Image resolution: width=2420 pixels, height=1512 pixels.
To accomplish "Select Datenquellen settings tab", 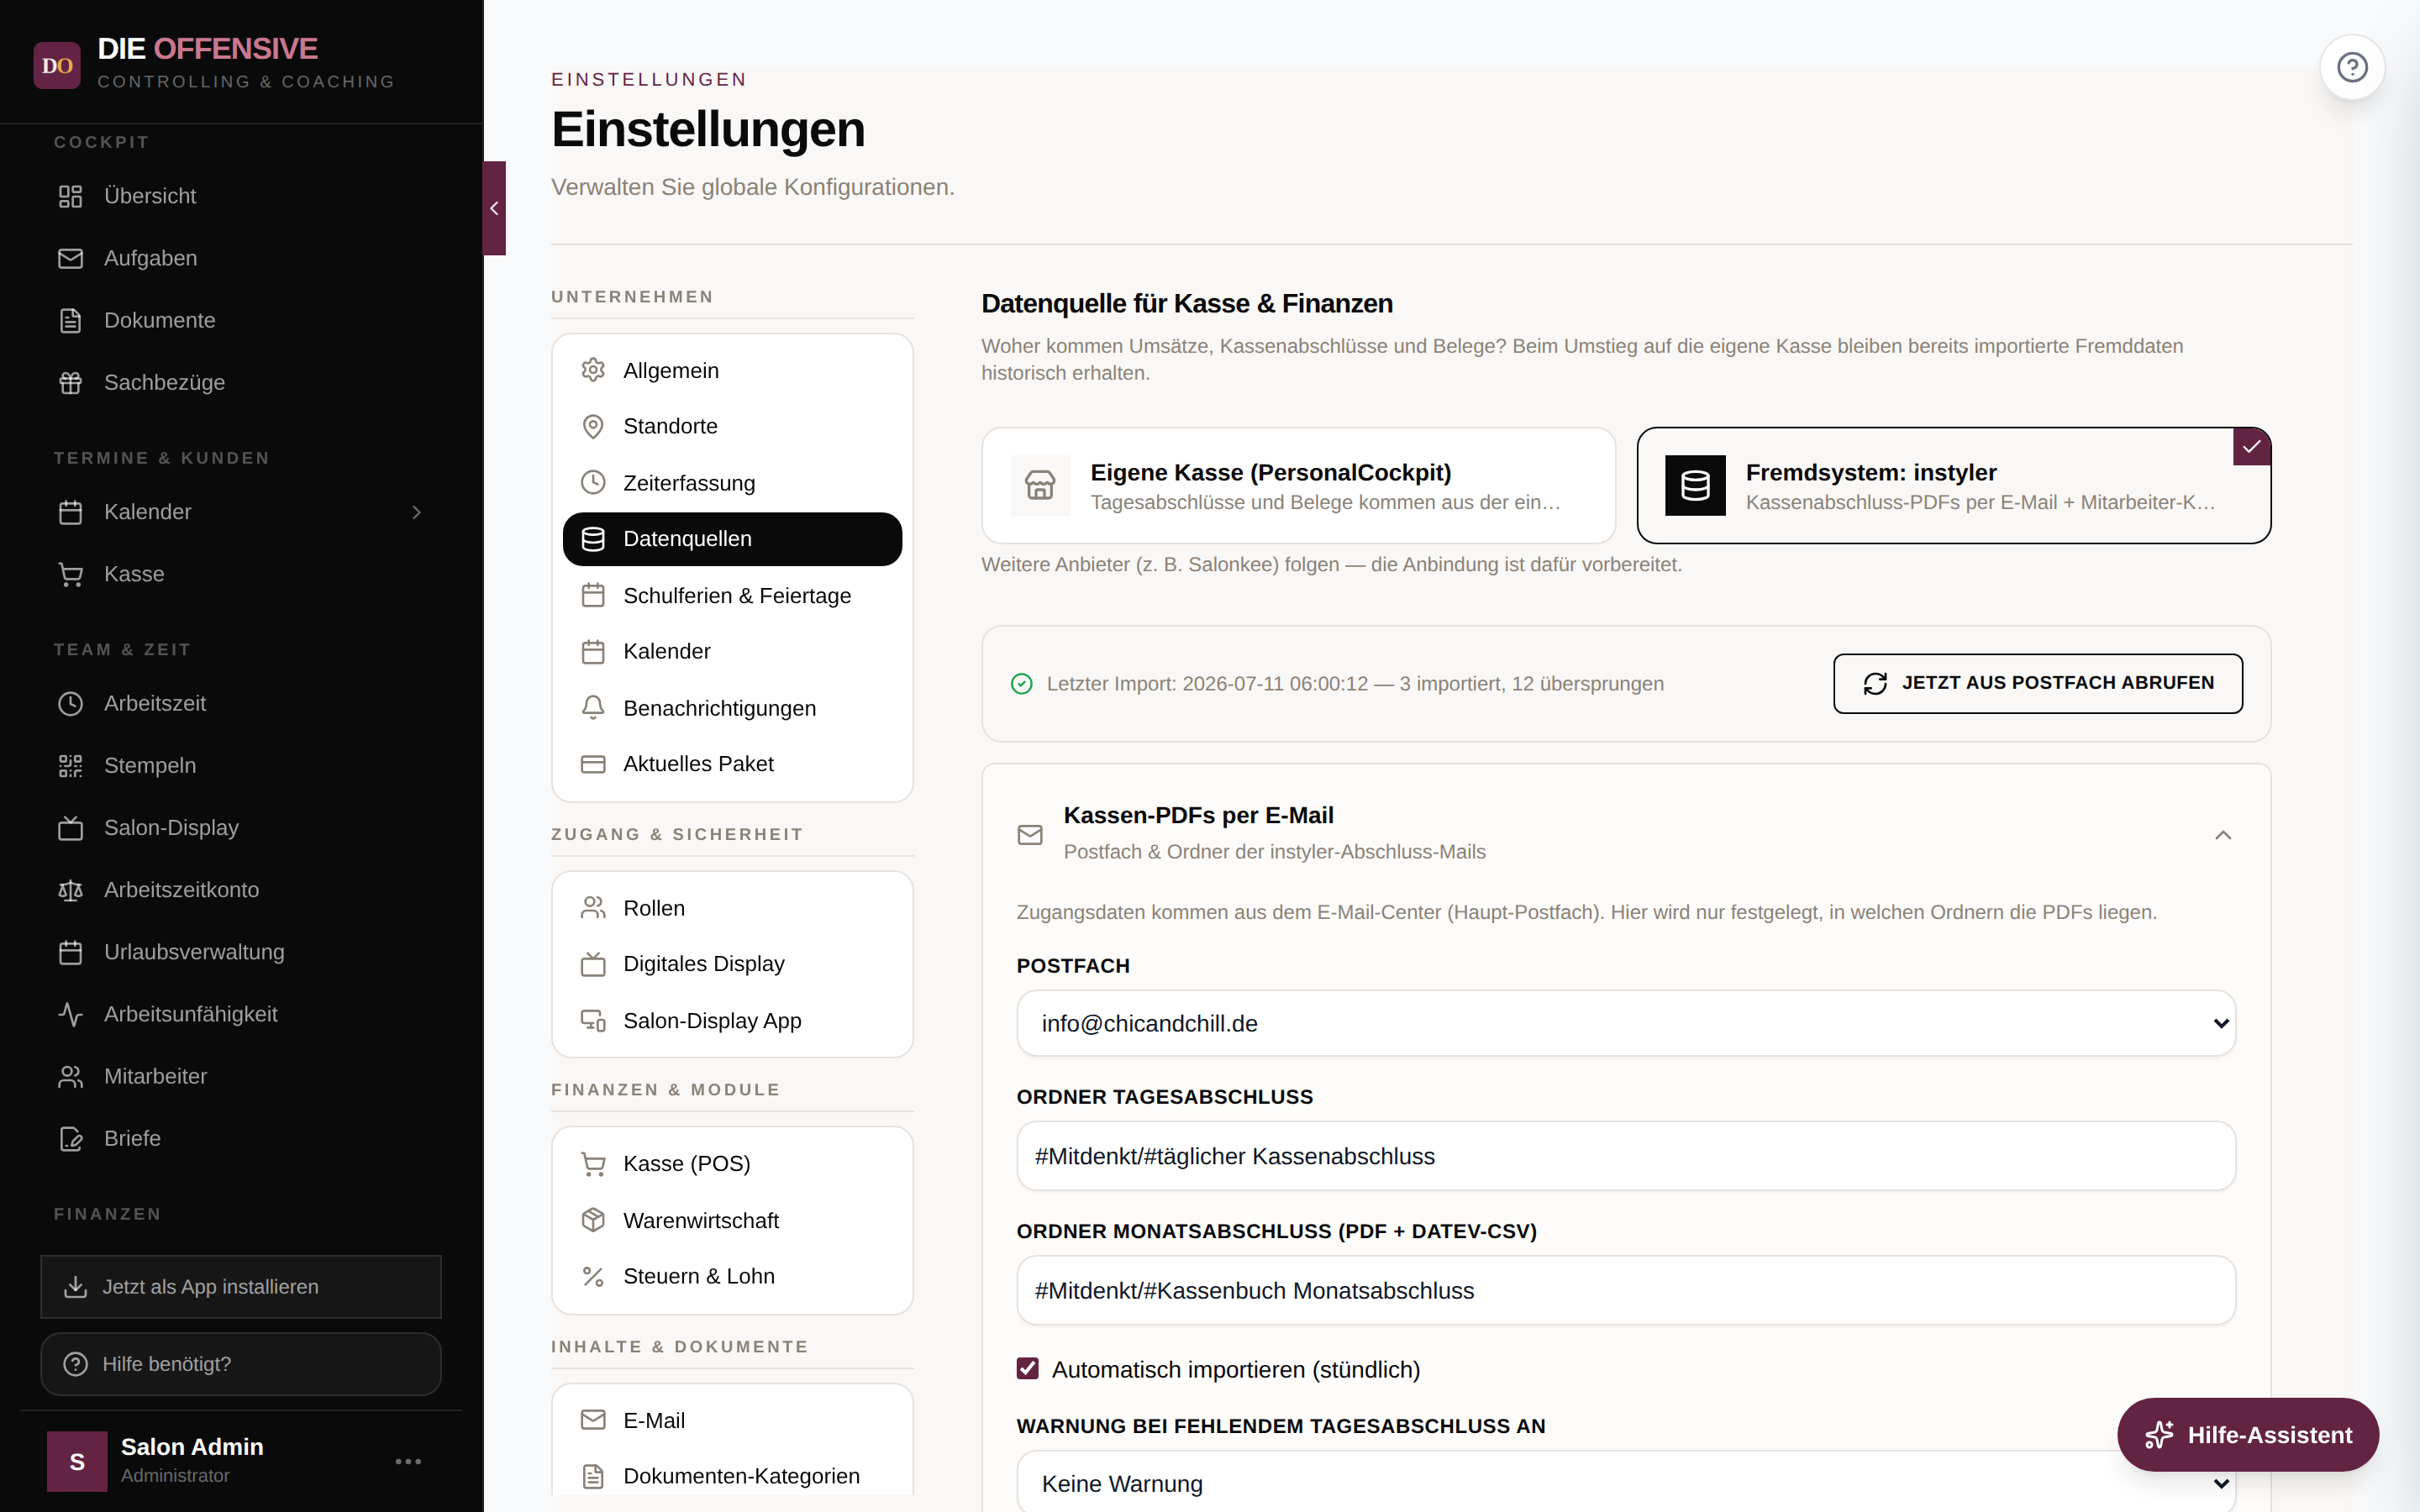I will (x=732, y=539).
